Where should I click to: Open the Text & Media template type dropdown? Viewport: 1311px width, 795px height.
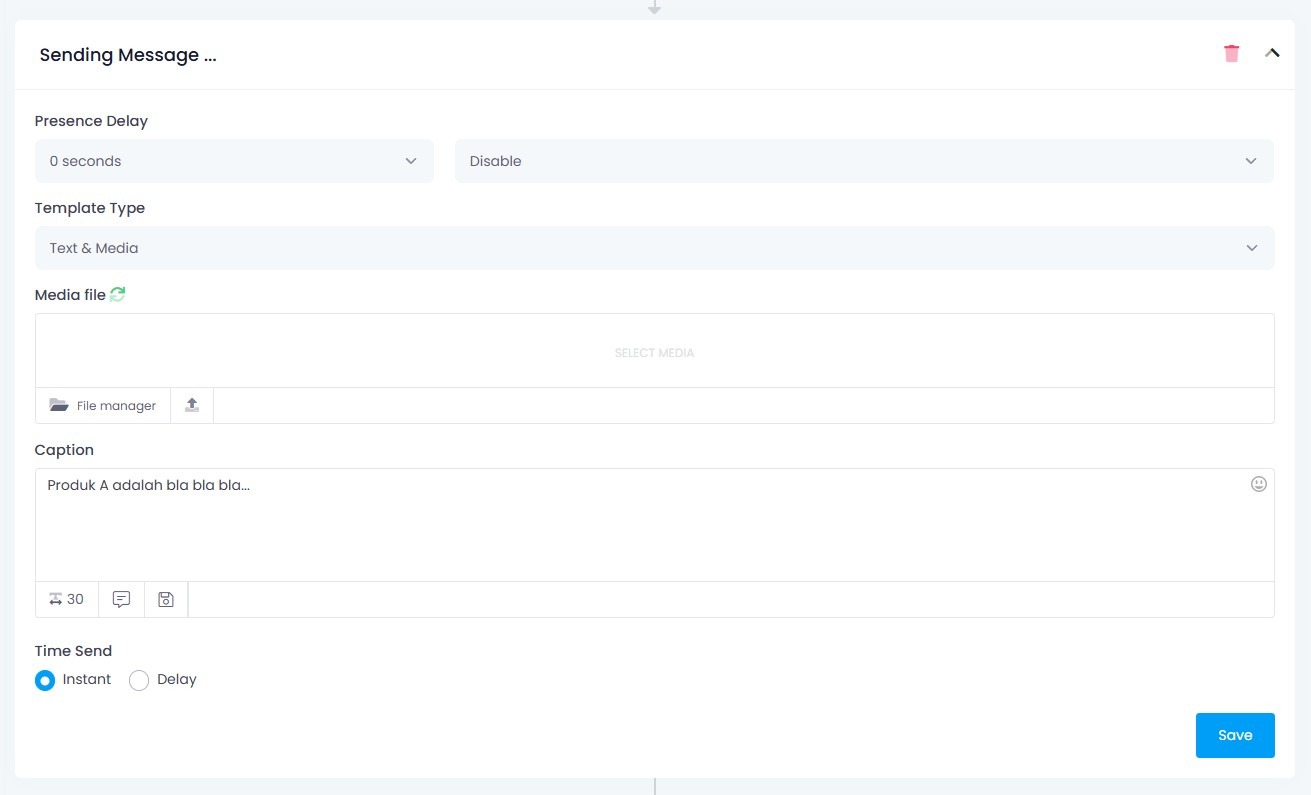pyautogui.click(x=655, y=248)
